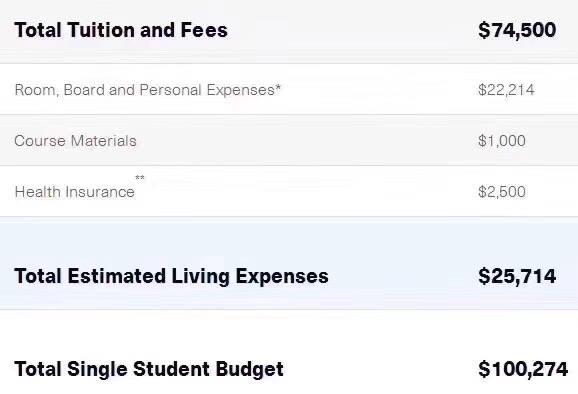Image resolution: width=578 pixels, height=394 pixels.
Task: Select the $1,000 course materials amount
Action: [x=502, y=141]
